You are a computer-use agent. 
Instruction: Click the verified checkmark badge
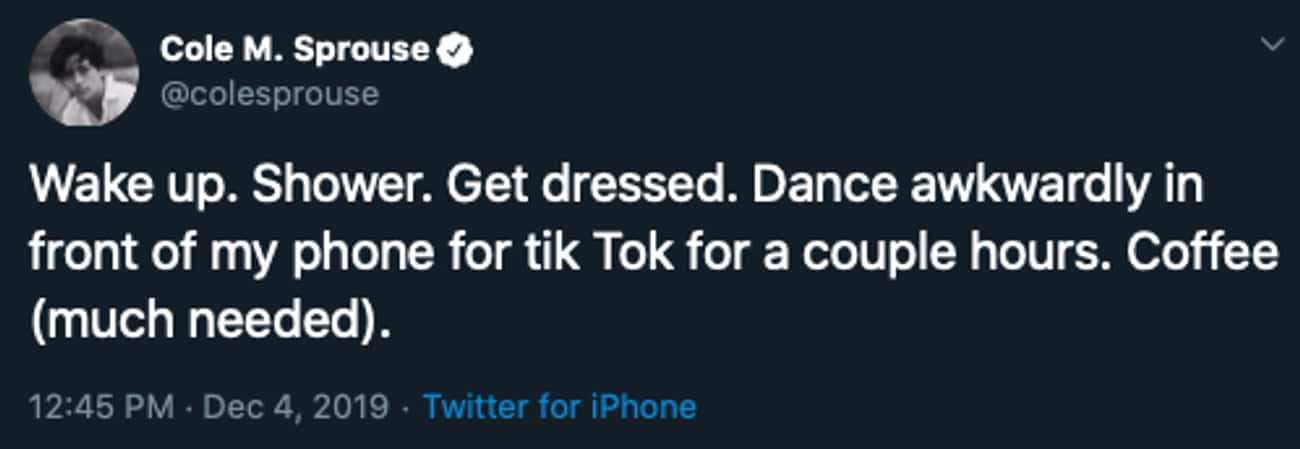pyautogui.click(x=455, y=49)
